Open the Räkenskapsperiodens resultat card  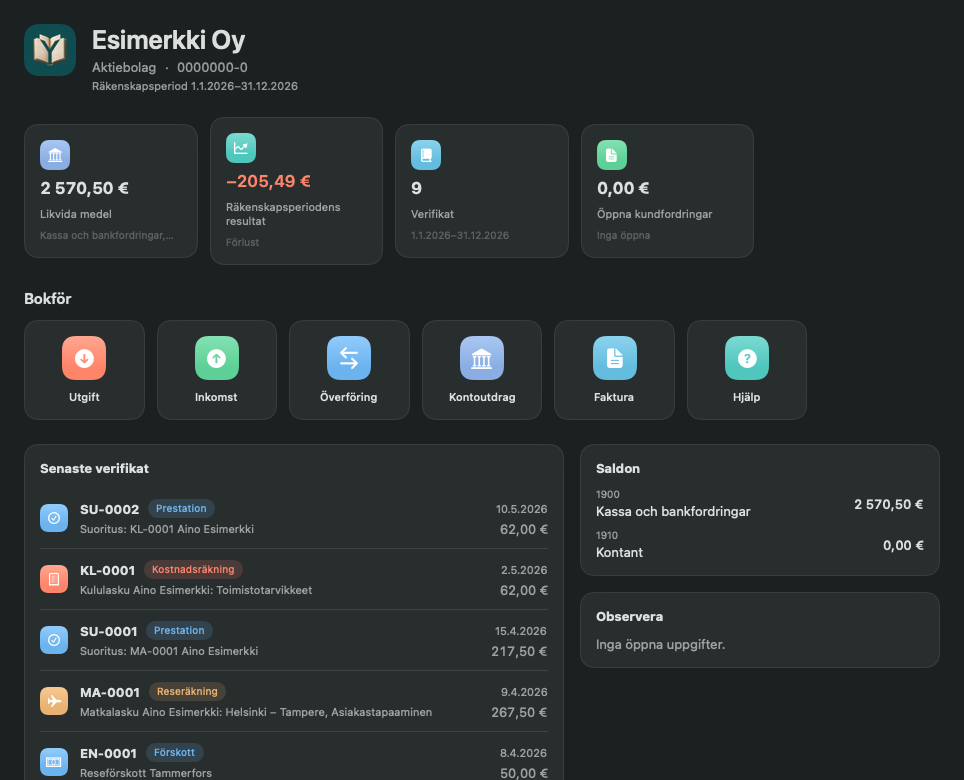pyautogui.click(x=296, y=191)
